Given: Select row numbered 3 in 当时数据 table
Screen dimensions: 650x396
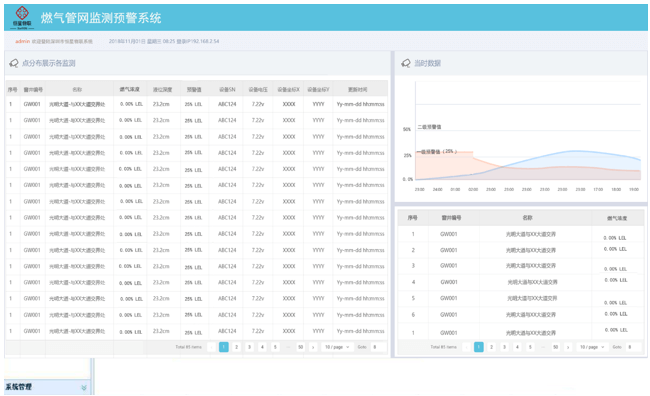Looking at the screenshot, I should [521, 266].
